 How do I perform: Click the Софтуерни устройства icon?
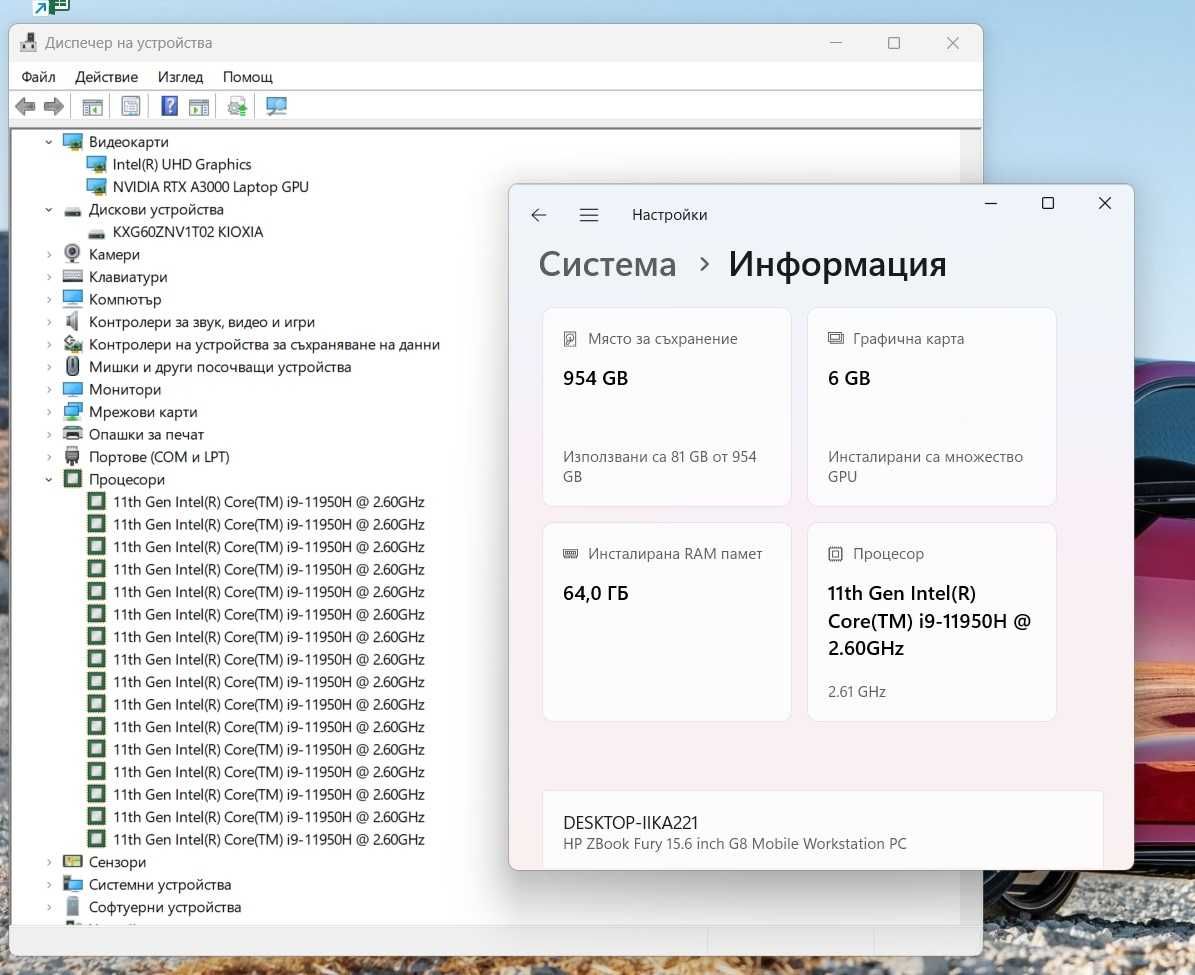tap(72, 906)
